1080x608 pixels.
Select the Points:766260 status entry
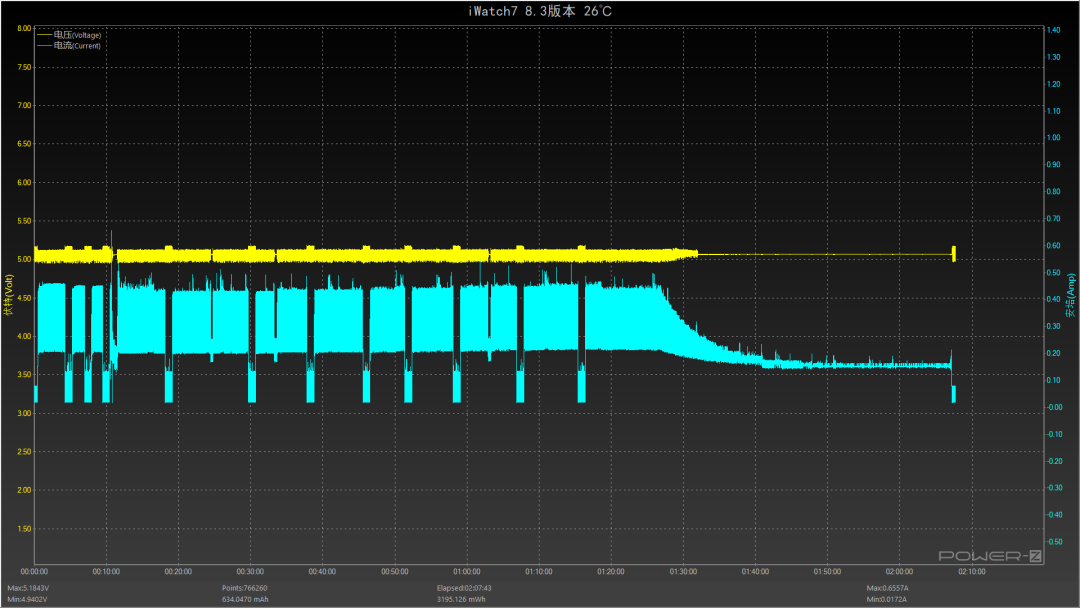tap(245, 588)
